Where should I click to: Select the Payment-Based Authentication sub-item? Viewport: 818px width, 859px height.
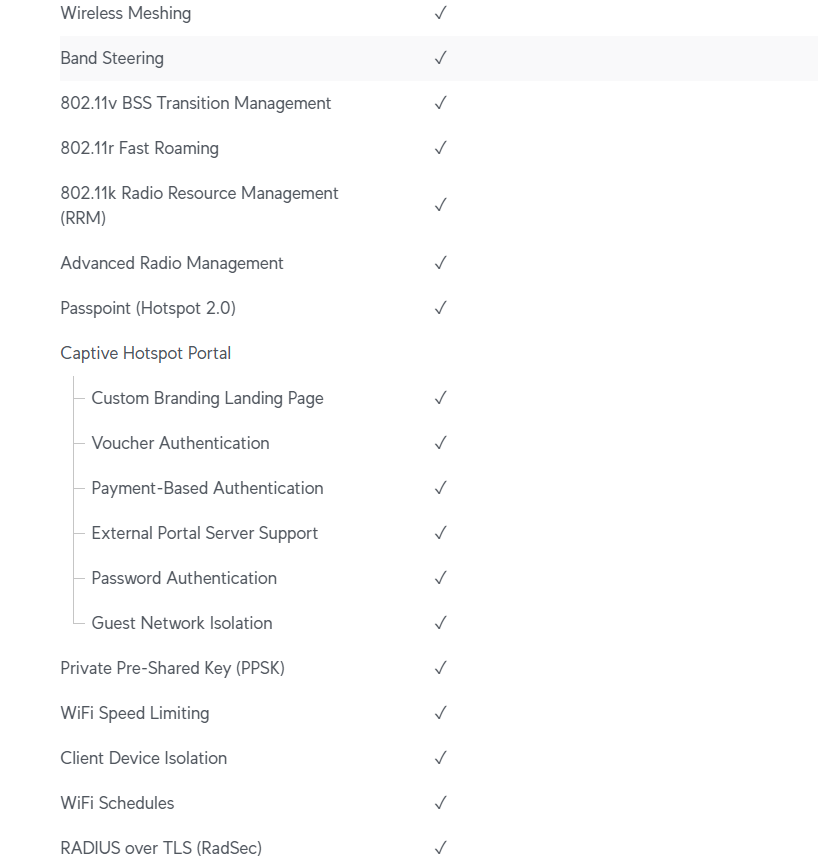pos(207,488)
